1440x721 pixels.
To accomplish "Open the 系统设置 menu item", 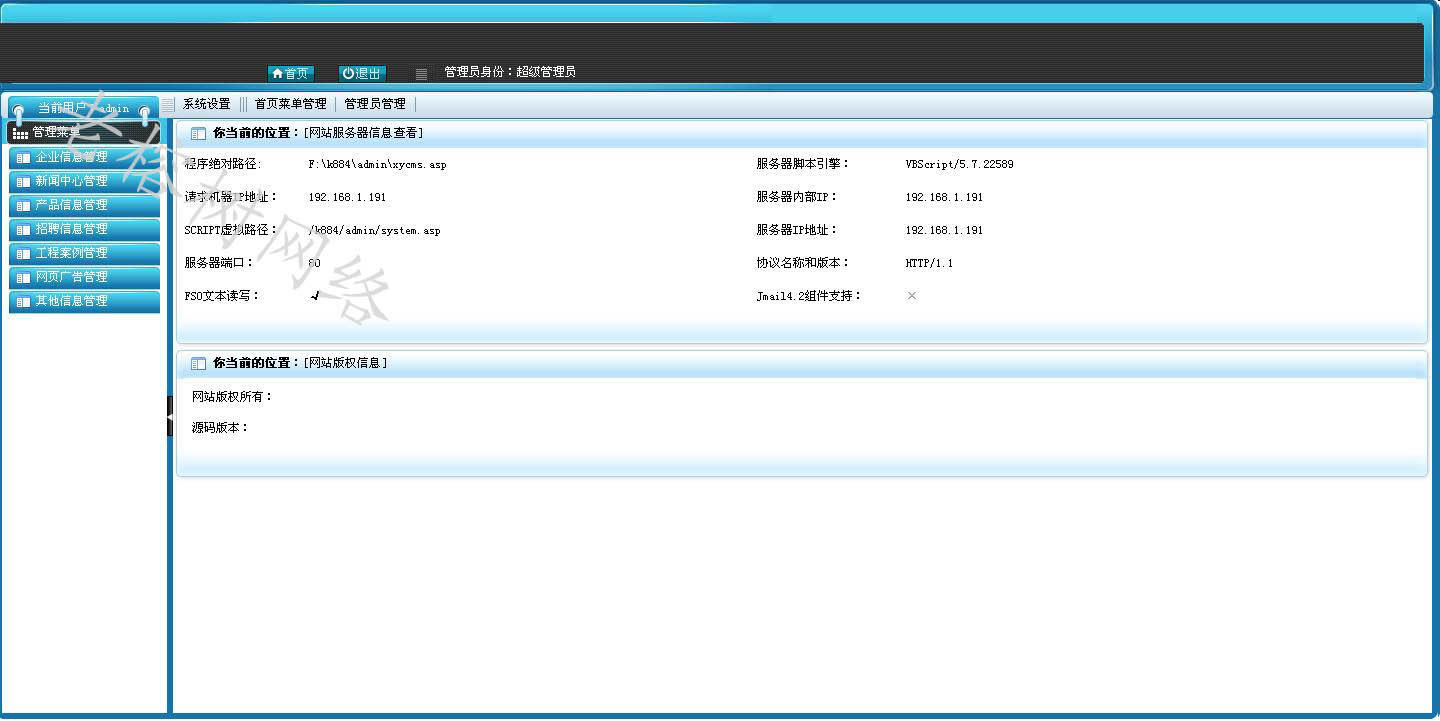I will (x=207, y=104).
